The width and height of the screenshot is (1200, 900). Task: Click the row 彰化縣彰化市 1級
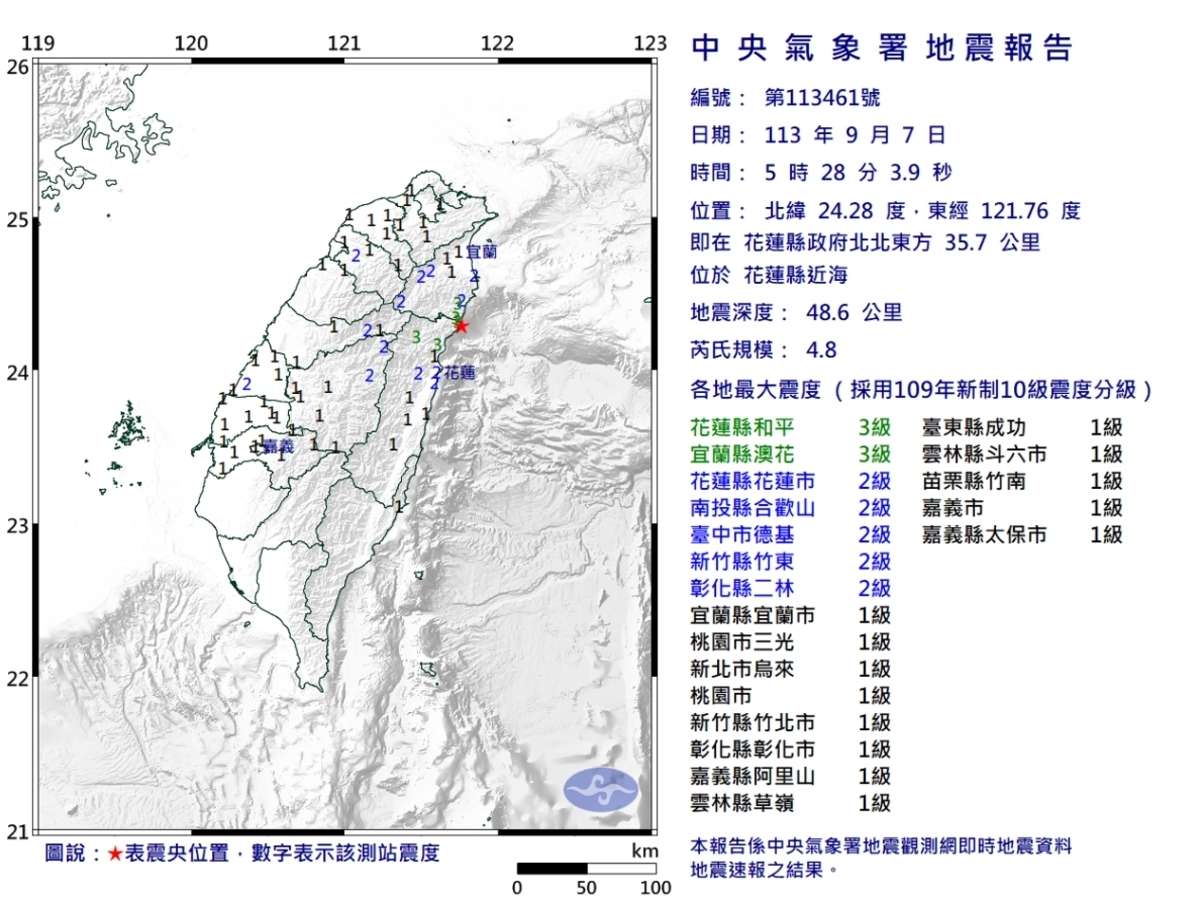pos(791,749)
